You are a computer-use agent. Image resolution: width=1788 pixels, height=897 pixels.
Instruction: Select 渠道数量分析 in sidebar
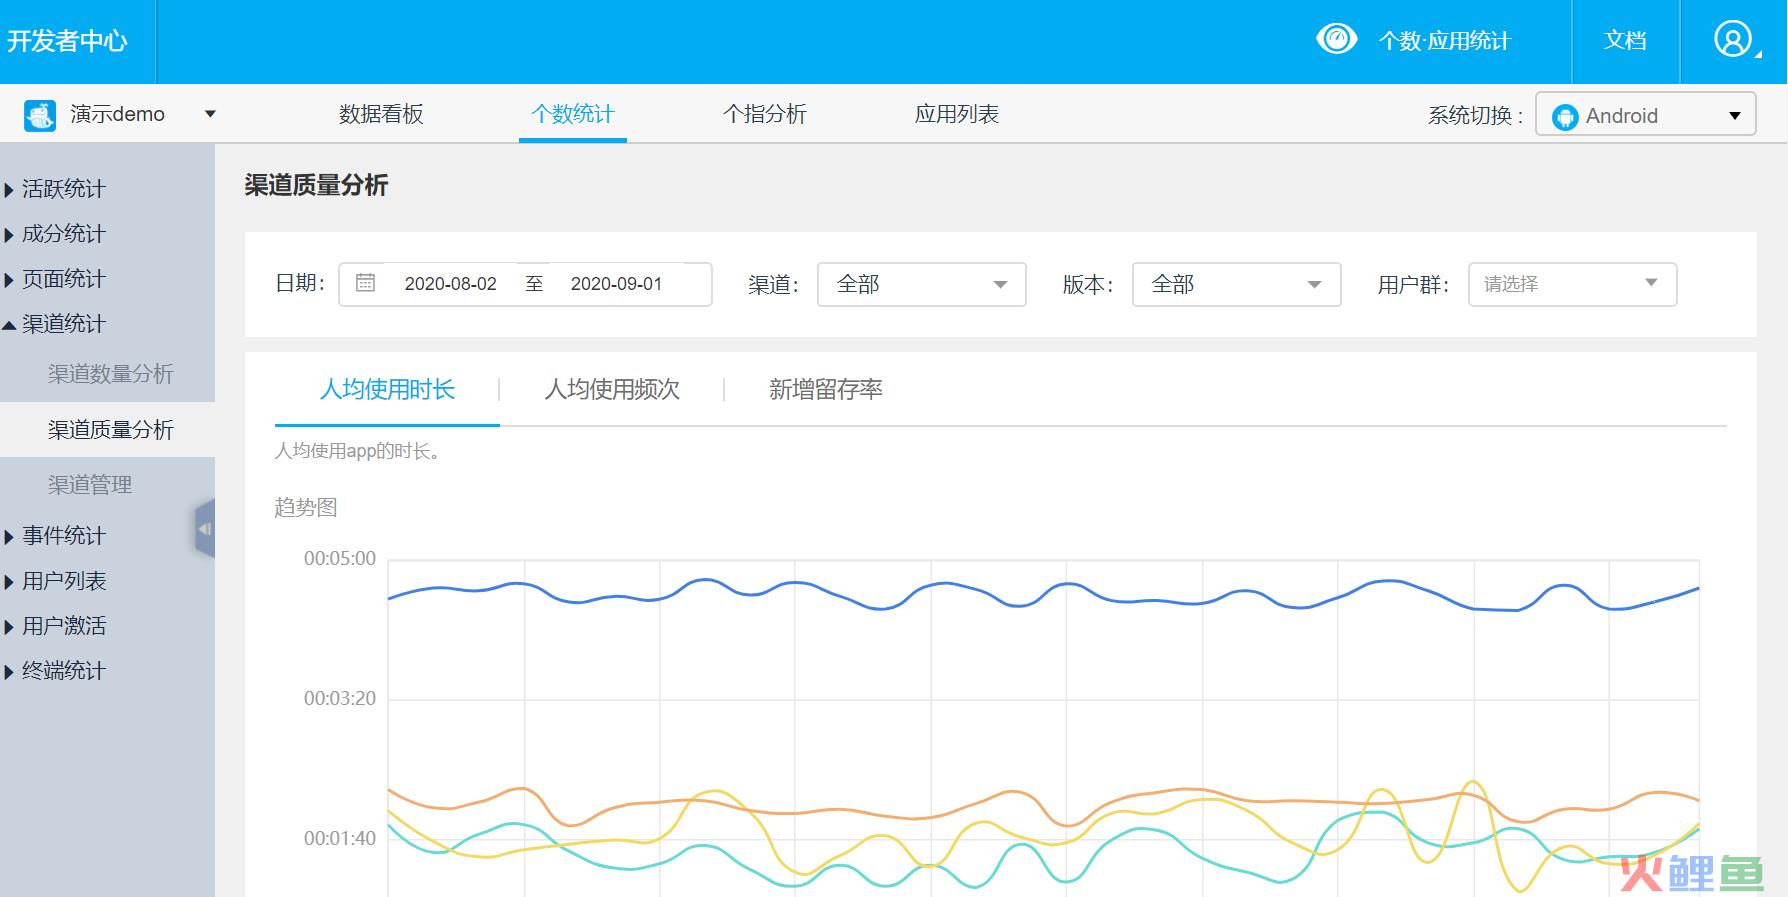[110, 374]
